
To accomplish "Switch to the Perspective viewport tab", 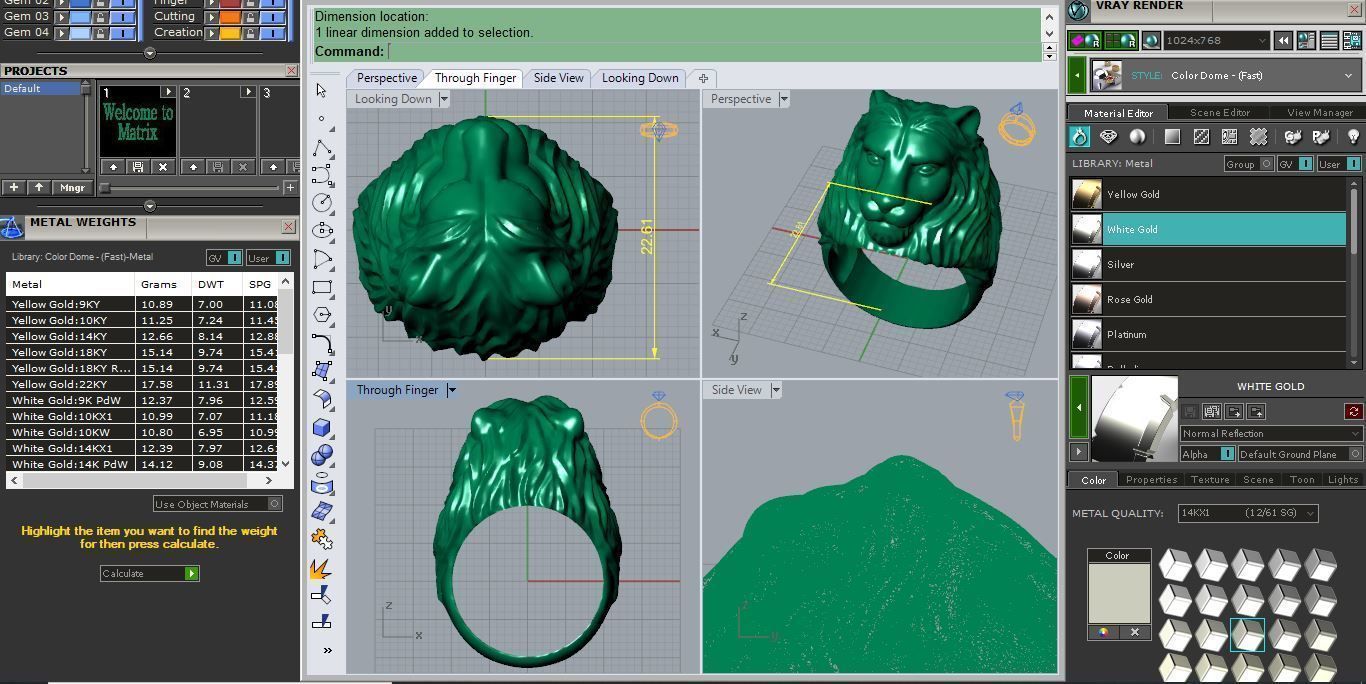I will click(x=386, y=78).
